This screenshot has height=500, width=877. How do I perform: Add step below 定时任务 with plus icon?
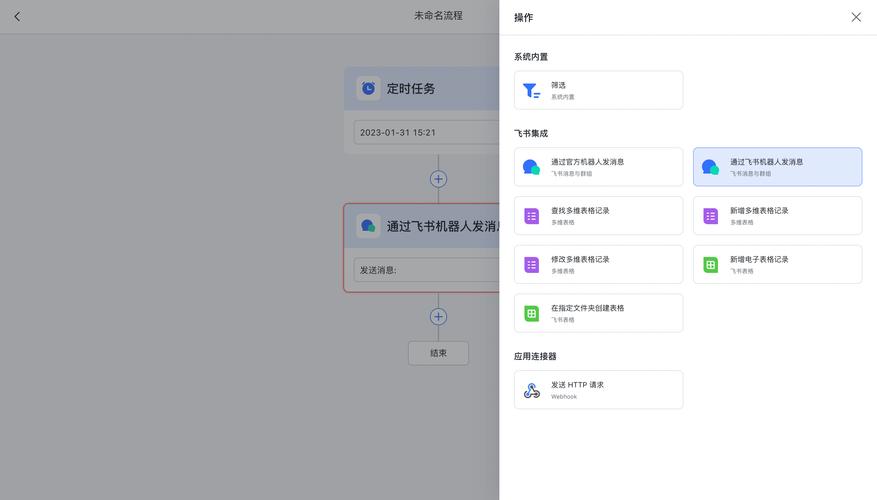click(x=438, y=179)
